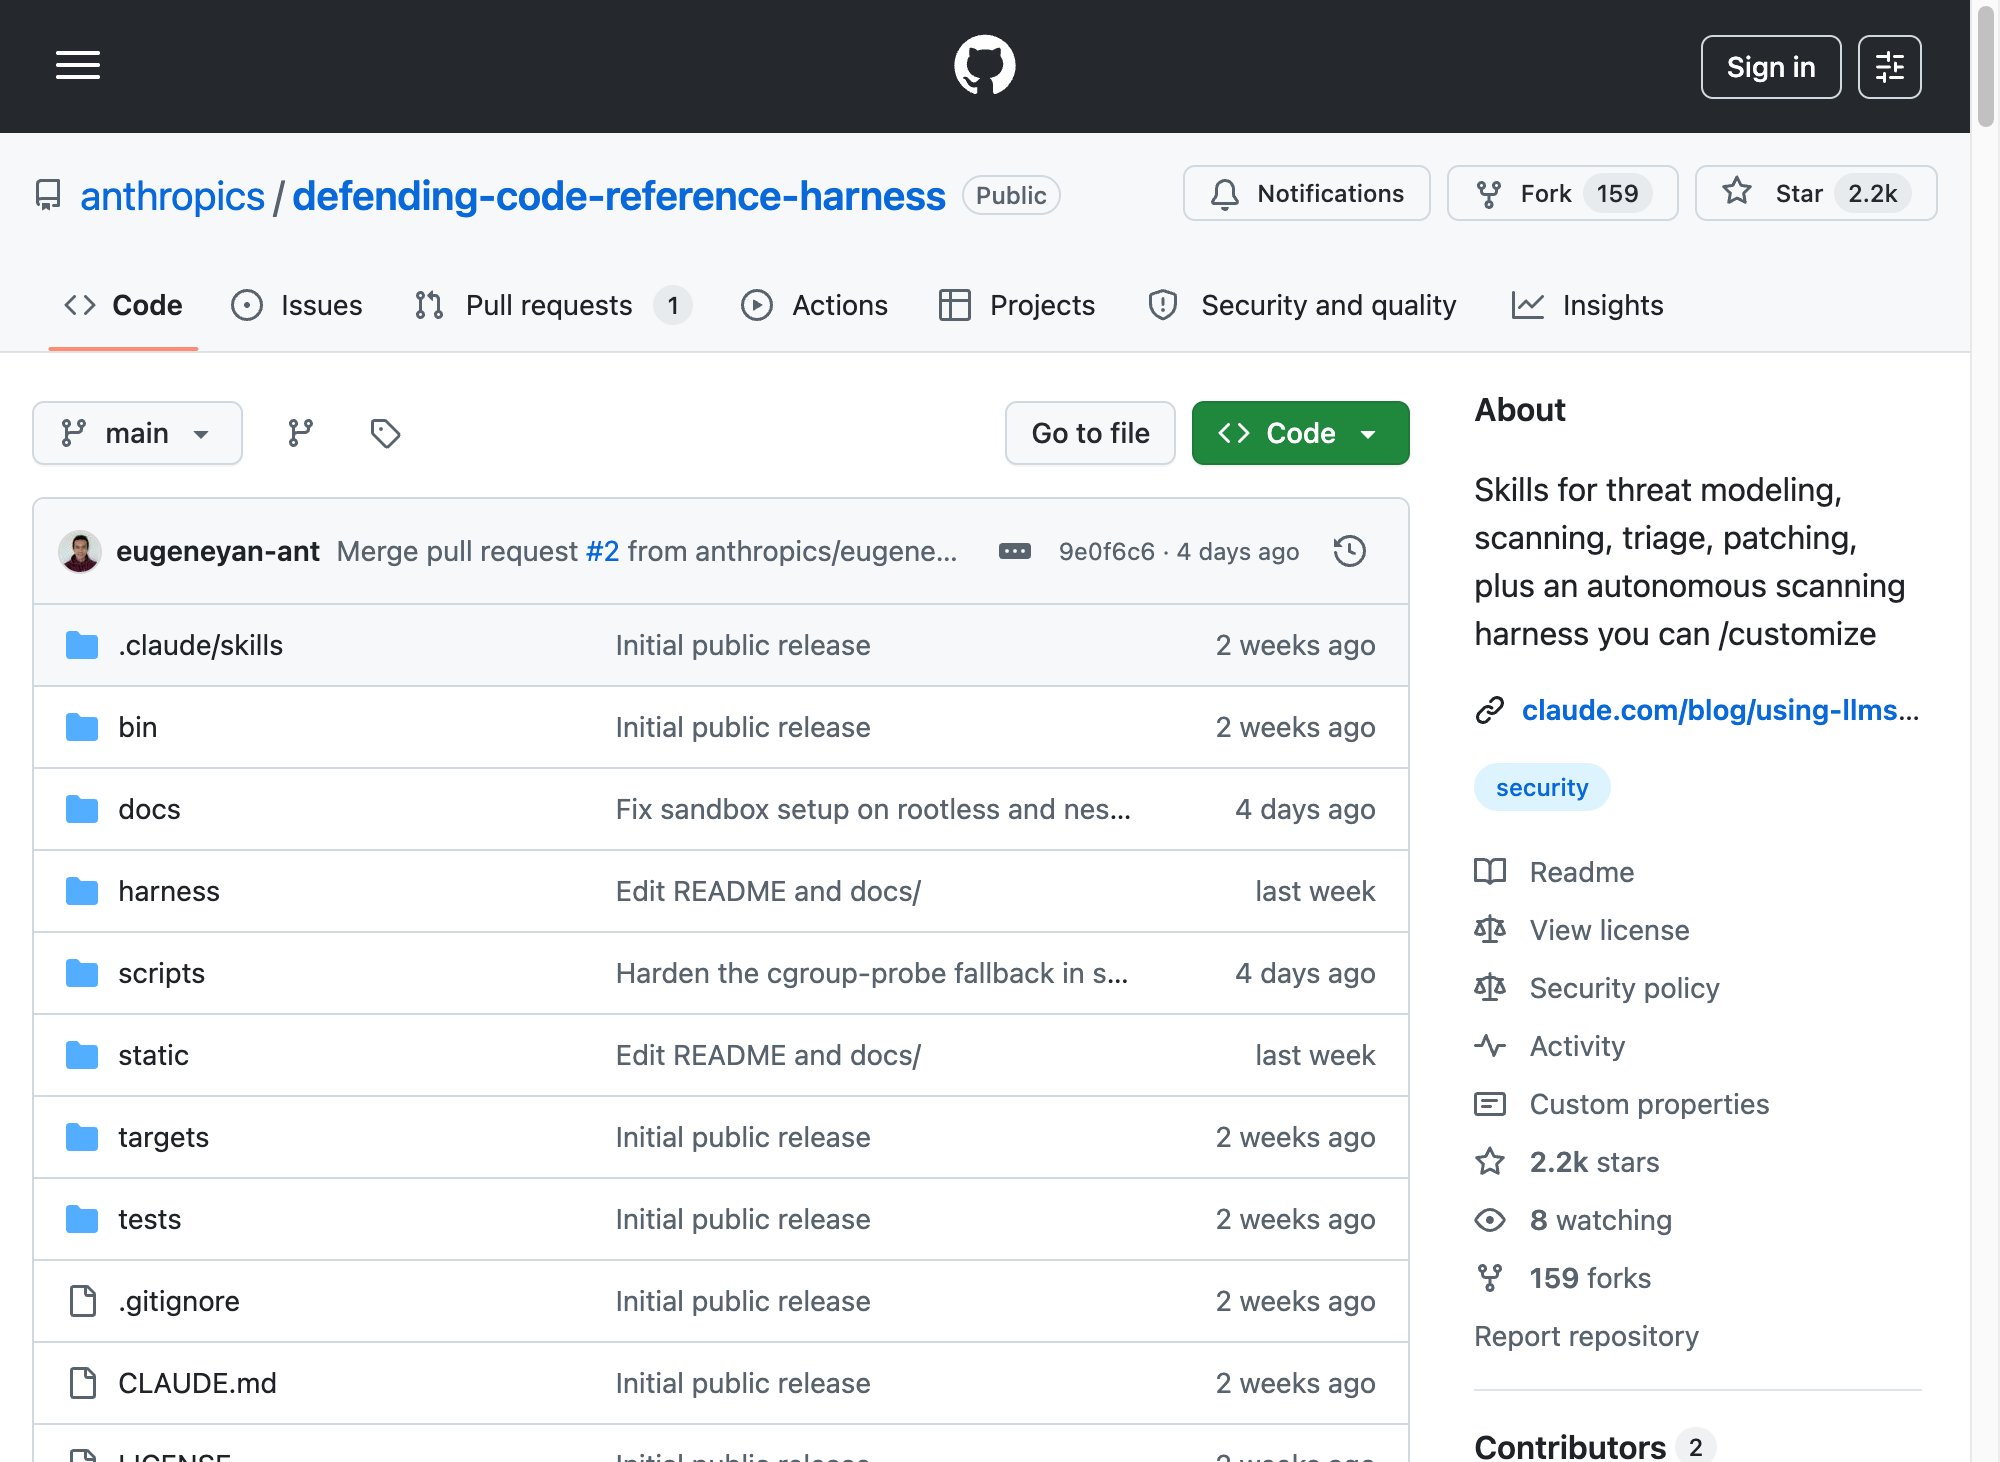Open 'Fix sandbox setup on rootless' commit message

[873, 809]
